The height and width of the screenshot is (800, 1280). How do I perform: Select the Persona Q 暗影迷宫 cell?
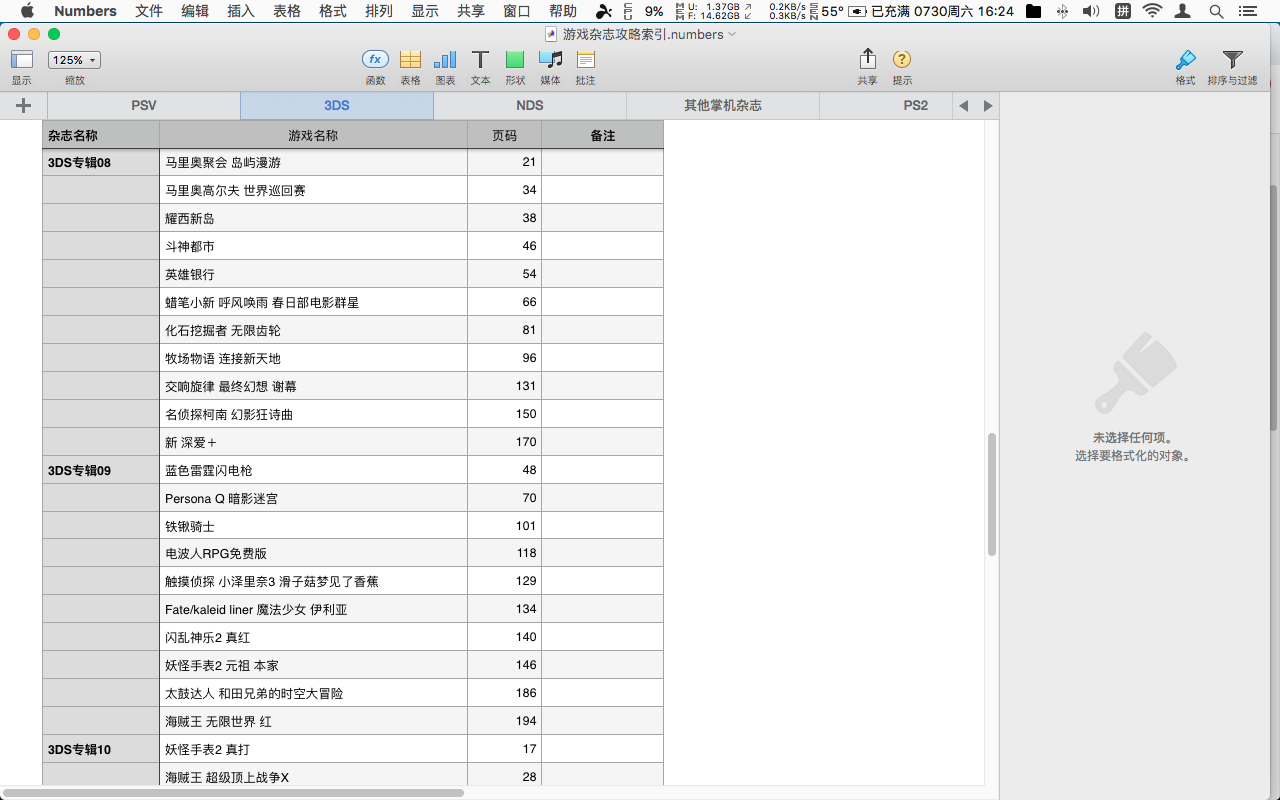click(x=313, y=498)
